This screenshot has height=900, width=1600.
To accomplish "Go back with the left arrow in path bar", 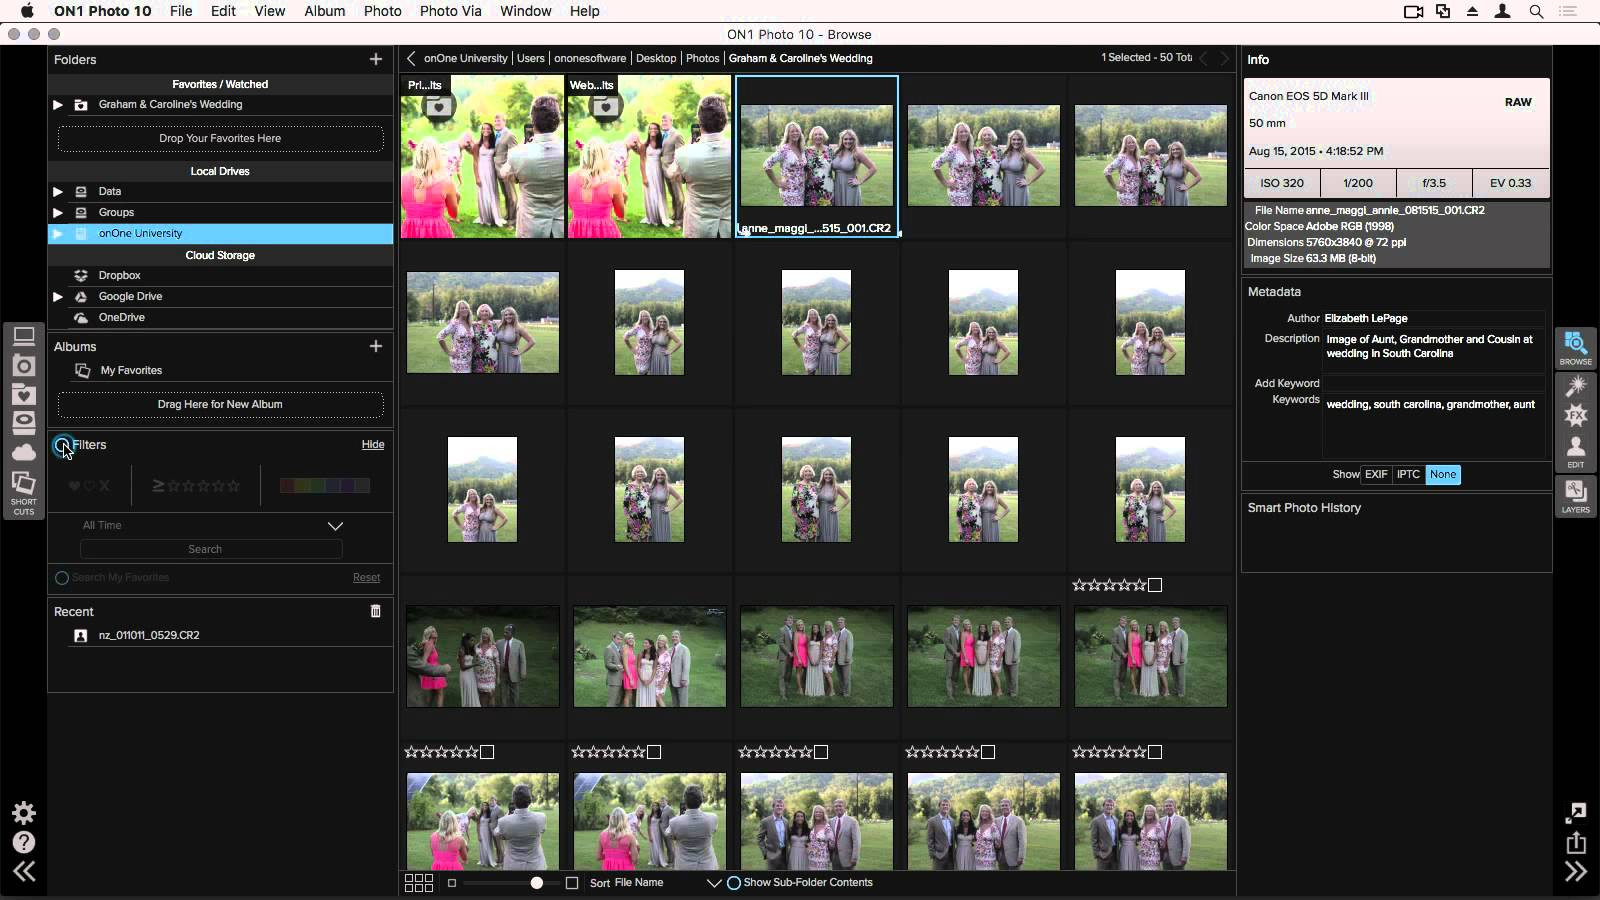I will [411, 58].
